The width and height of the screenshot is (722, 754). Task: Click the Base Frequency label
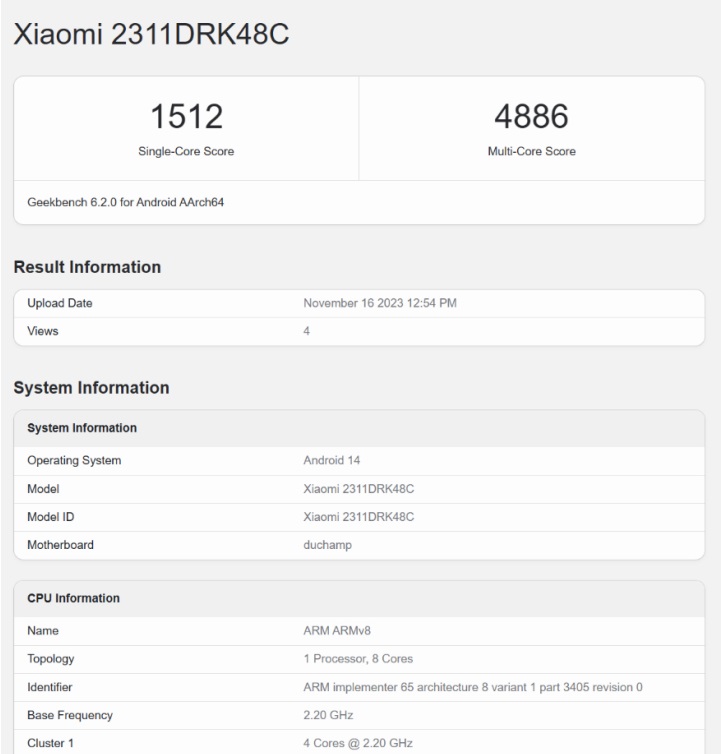[70, 716]
